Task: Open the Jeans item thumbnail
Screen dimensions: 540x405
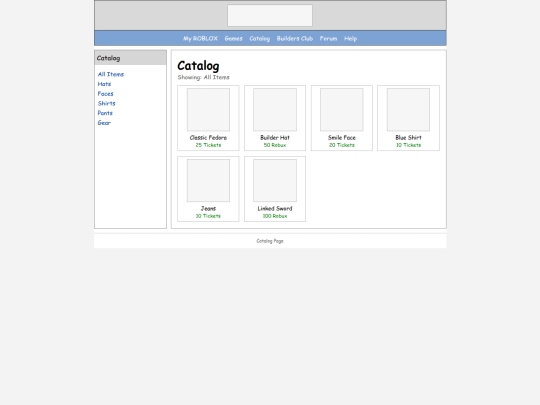Action: pos(208,180)
